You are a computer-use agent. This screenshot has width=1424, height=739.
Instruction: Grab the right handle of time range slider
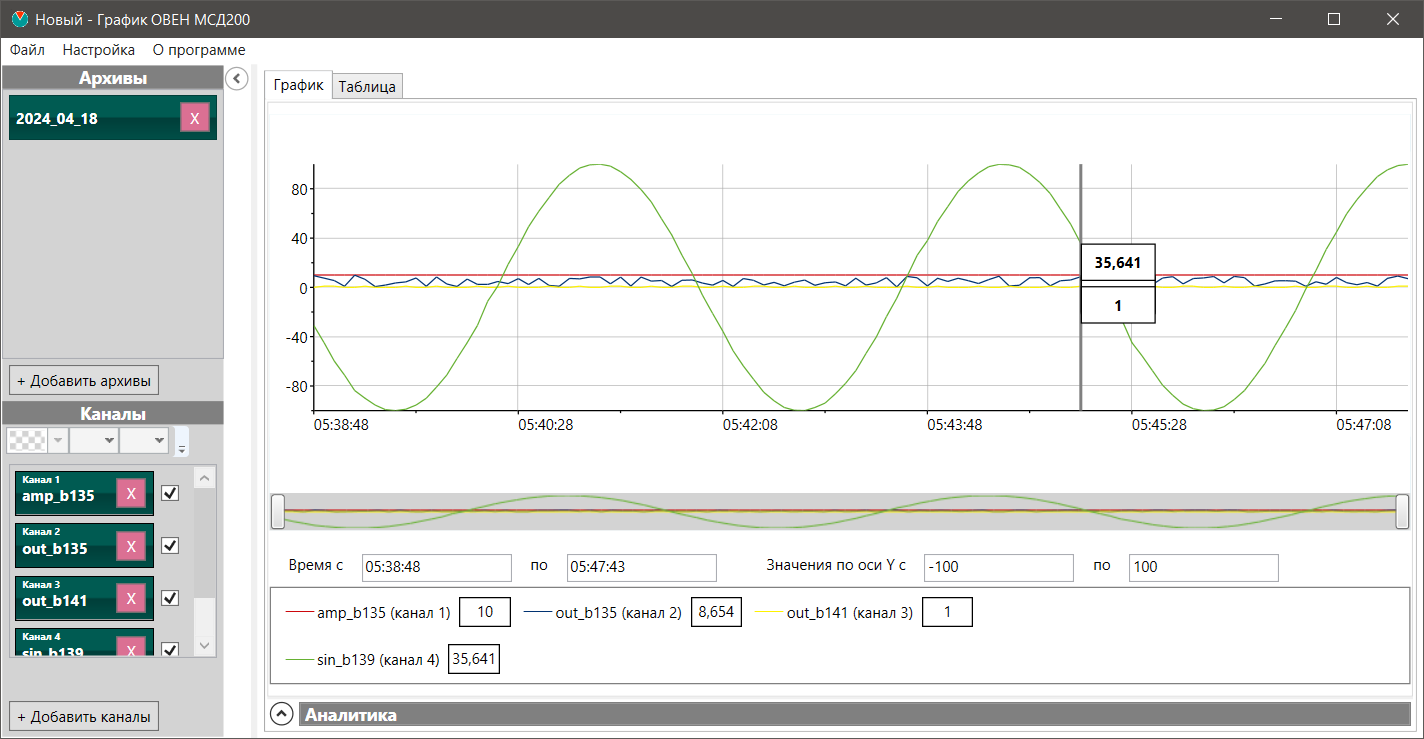1403,511
